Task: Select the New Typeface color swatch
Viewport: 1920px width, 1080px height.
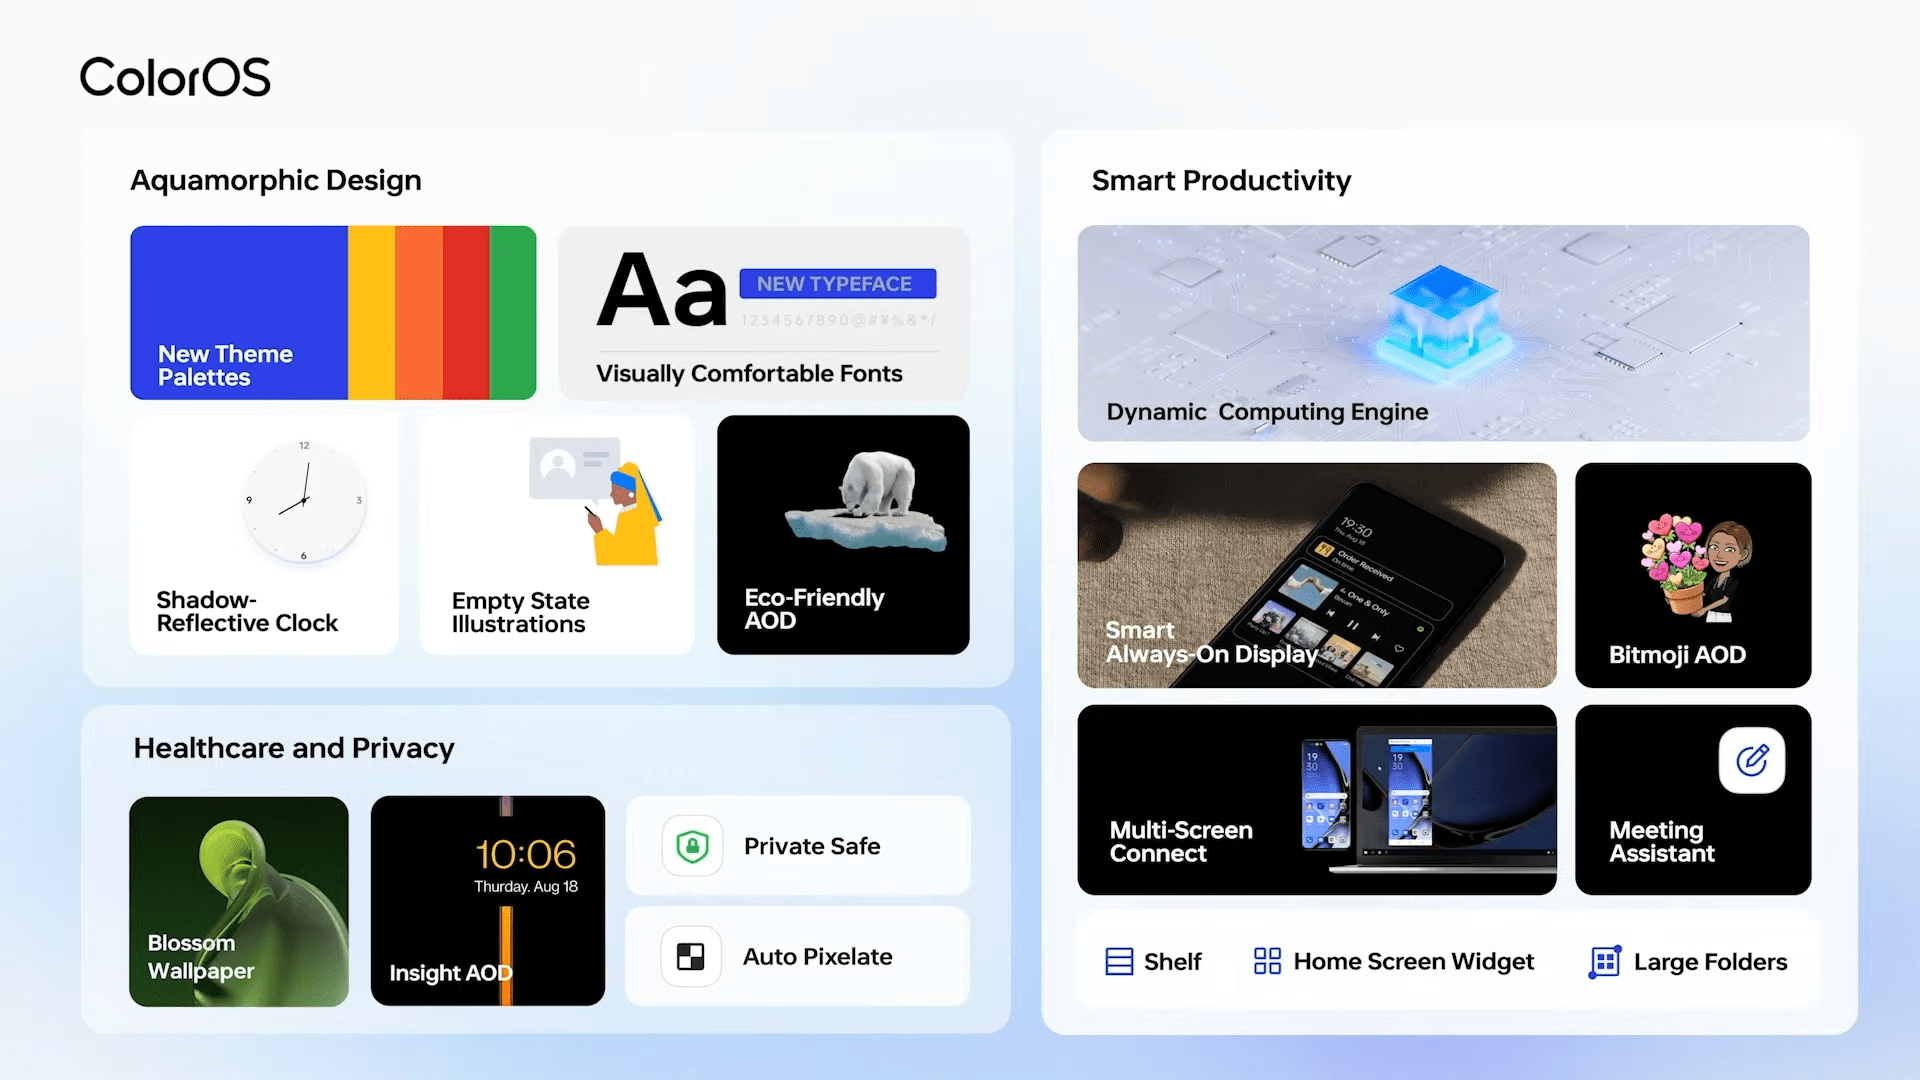Action: tap(835, 284)
